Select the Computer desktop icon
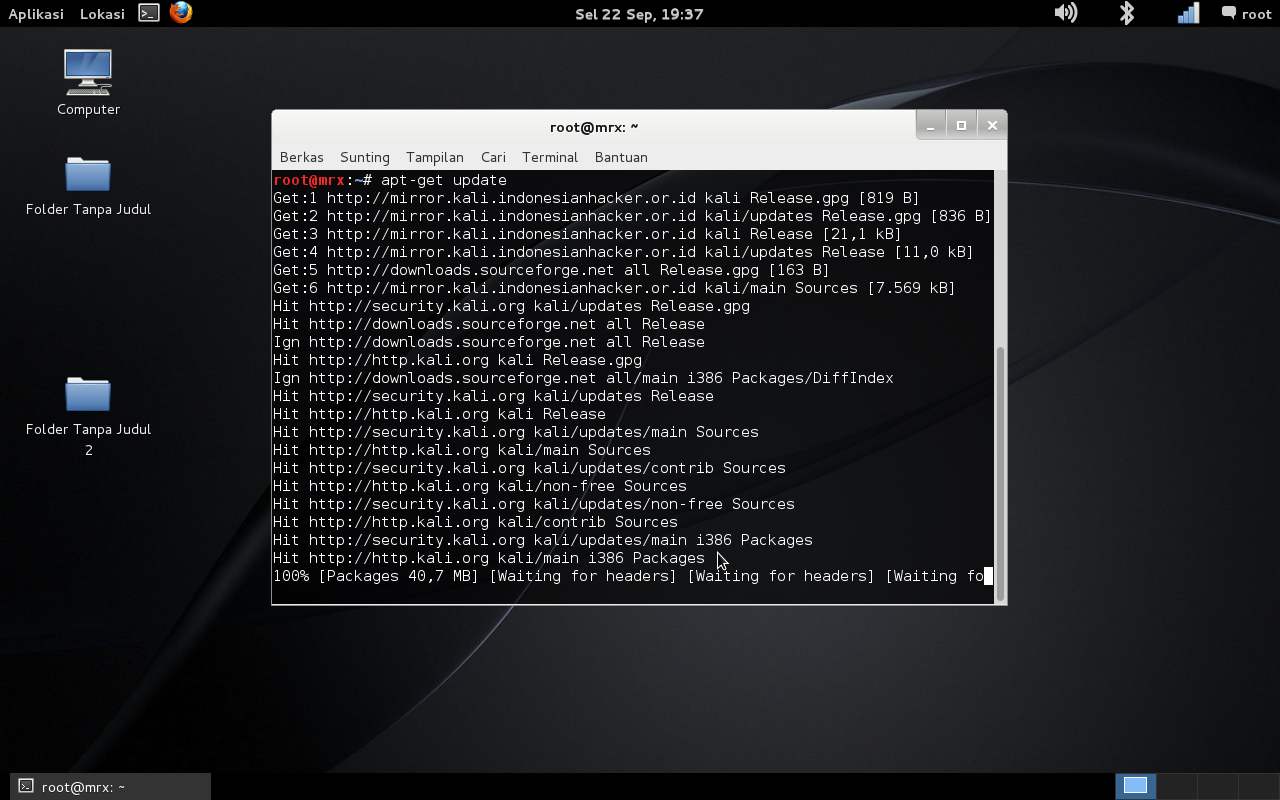This screenshot has height=800, width=1280. coord(88,82)
